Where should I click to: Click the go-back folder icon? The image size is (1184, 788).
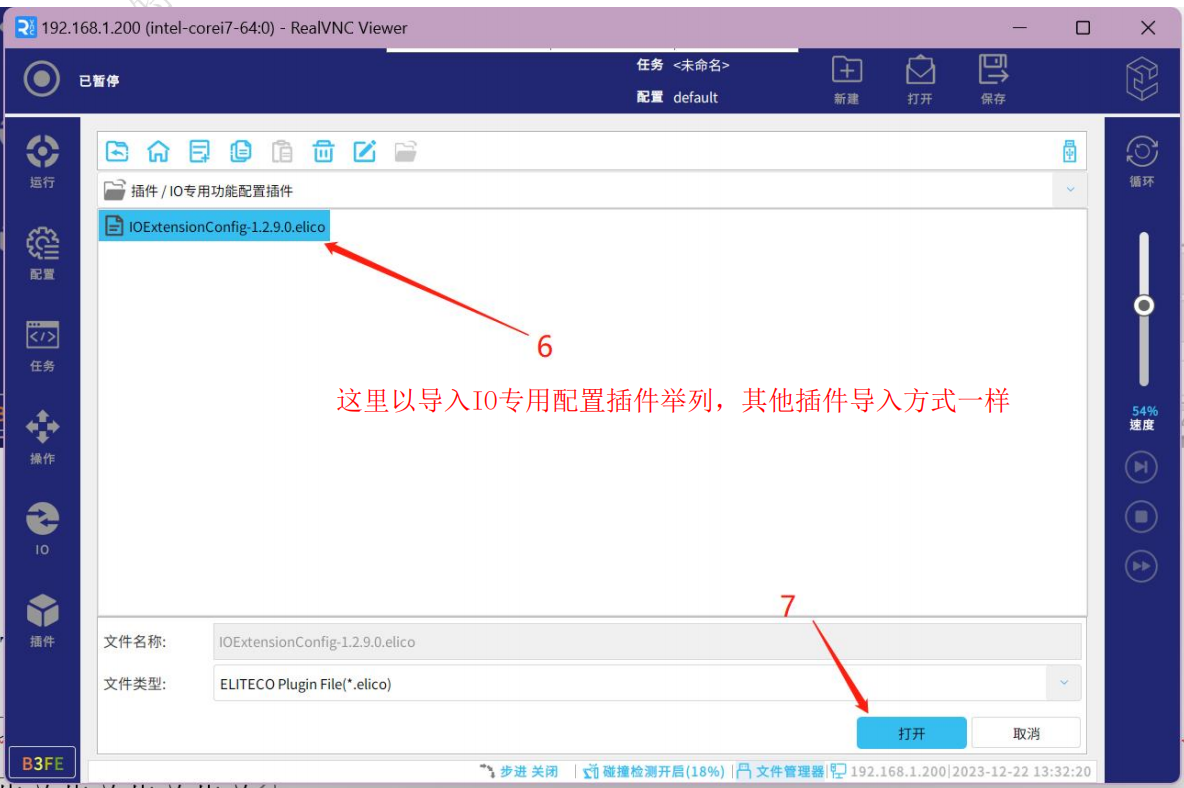coord(118,151)
